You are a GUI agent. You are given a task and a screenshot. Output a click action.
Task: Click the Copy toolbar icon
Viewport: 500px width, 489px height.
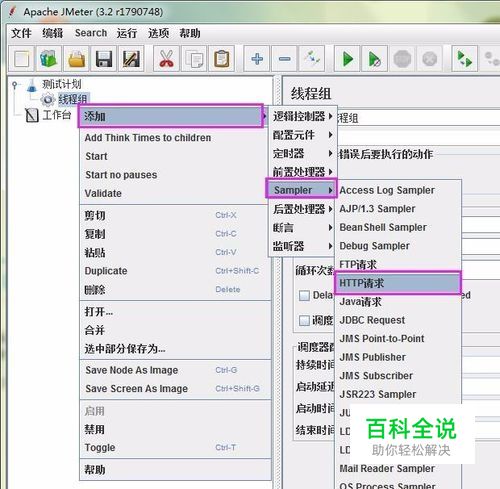pos(194,59)
